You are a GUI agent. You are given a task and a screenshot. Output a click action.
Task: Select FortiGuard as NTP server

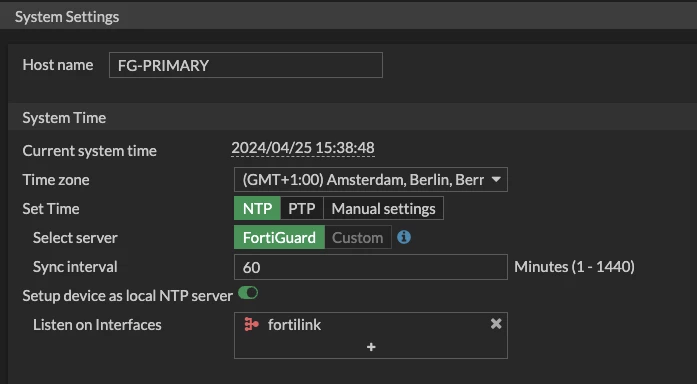[279, 237]
